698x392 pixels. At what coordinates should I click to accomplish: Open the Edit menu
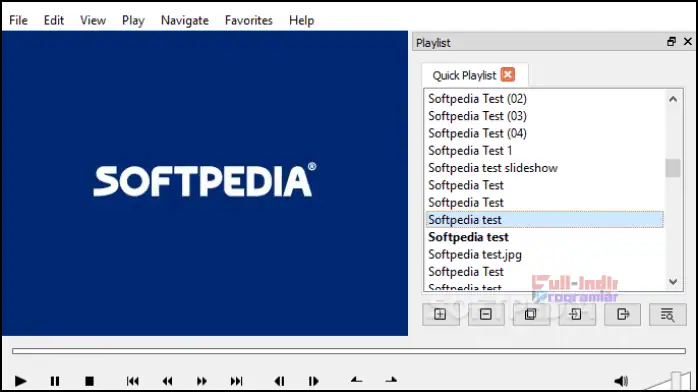pos(53,20)
